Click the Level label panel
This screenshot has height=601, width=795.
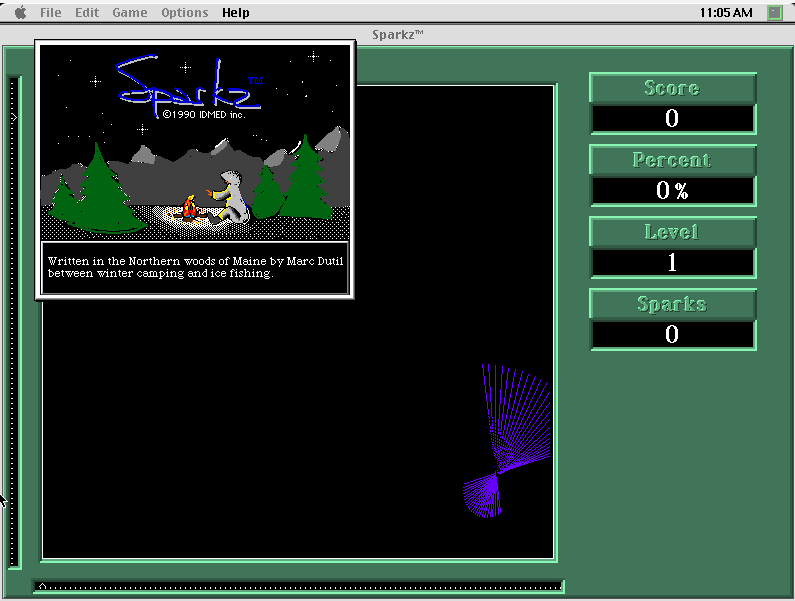click(x=672, y=232)
